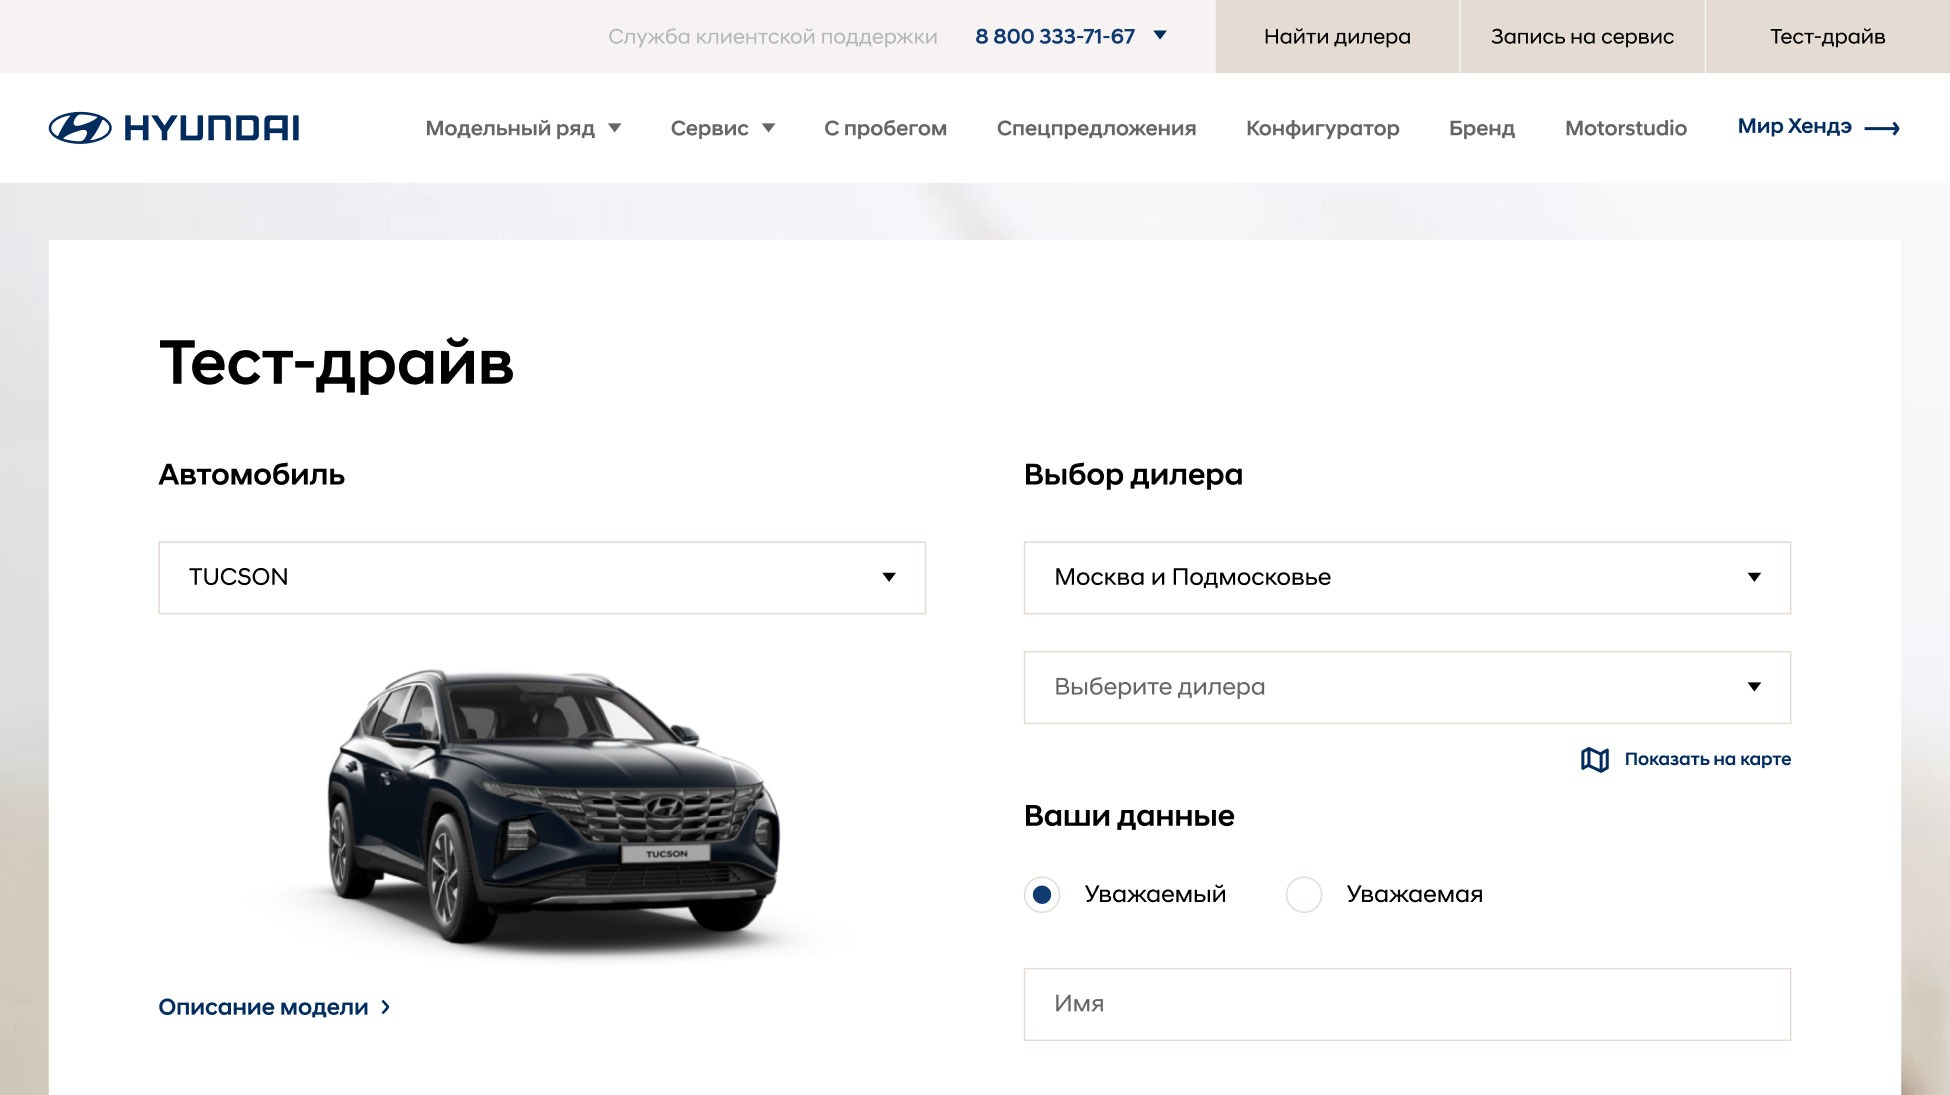Click the Имя input field

(1407, 1004)
